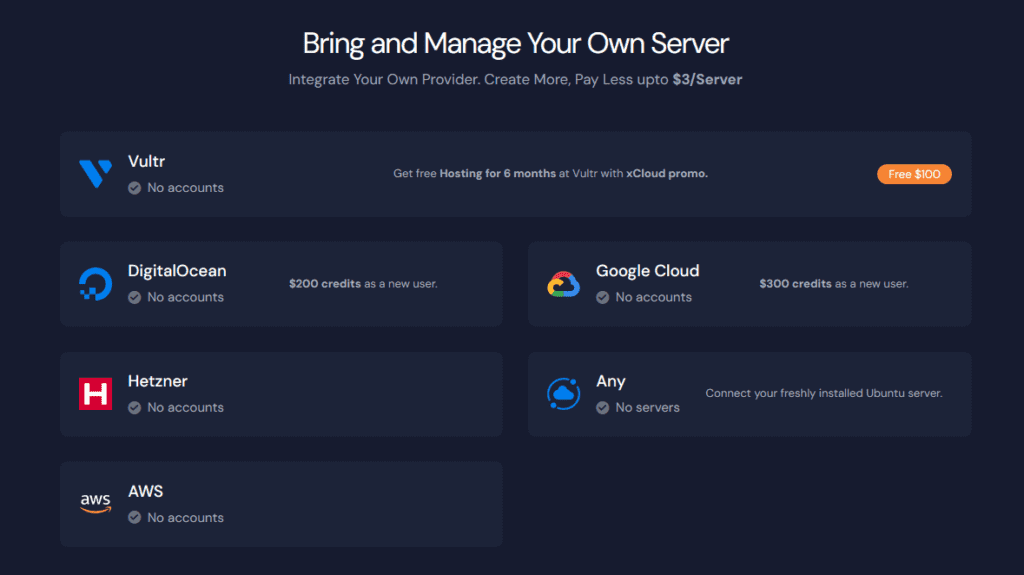Click the checkmark icon under AWS
This screenshot has height=575, width=1024.
pyautogui.click(x=134, y=518)
